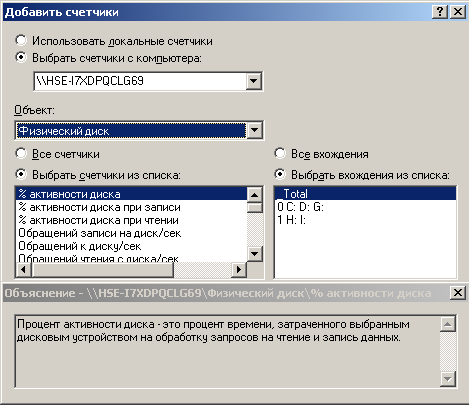Screen dimensions: 469x405
Task: Open the computer name dropdown arrow
Action: 254,81
